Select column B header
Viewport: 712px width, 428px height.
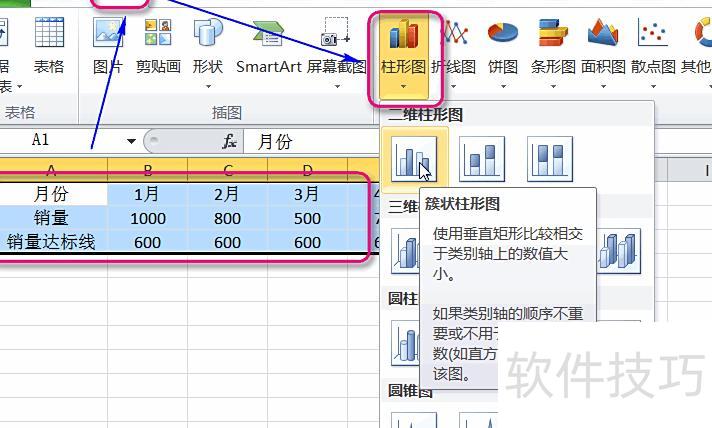148,170
